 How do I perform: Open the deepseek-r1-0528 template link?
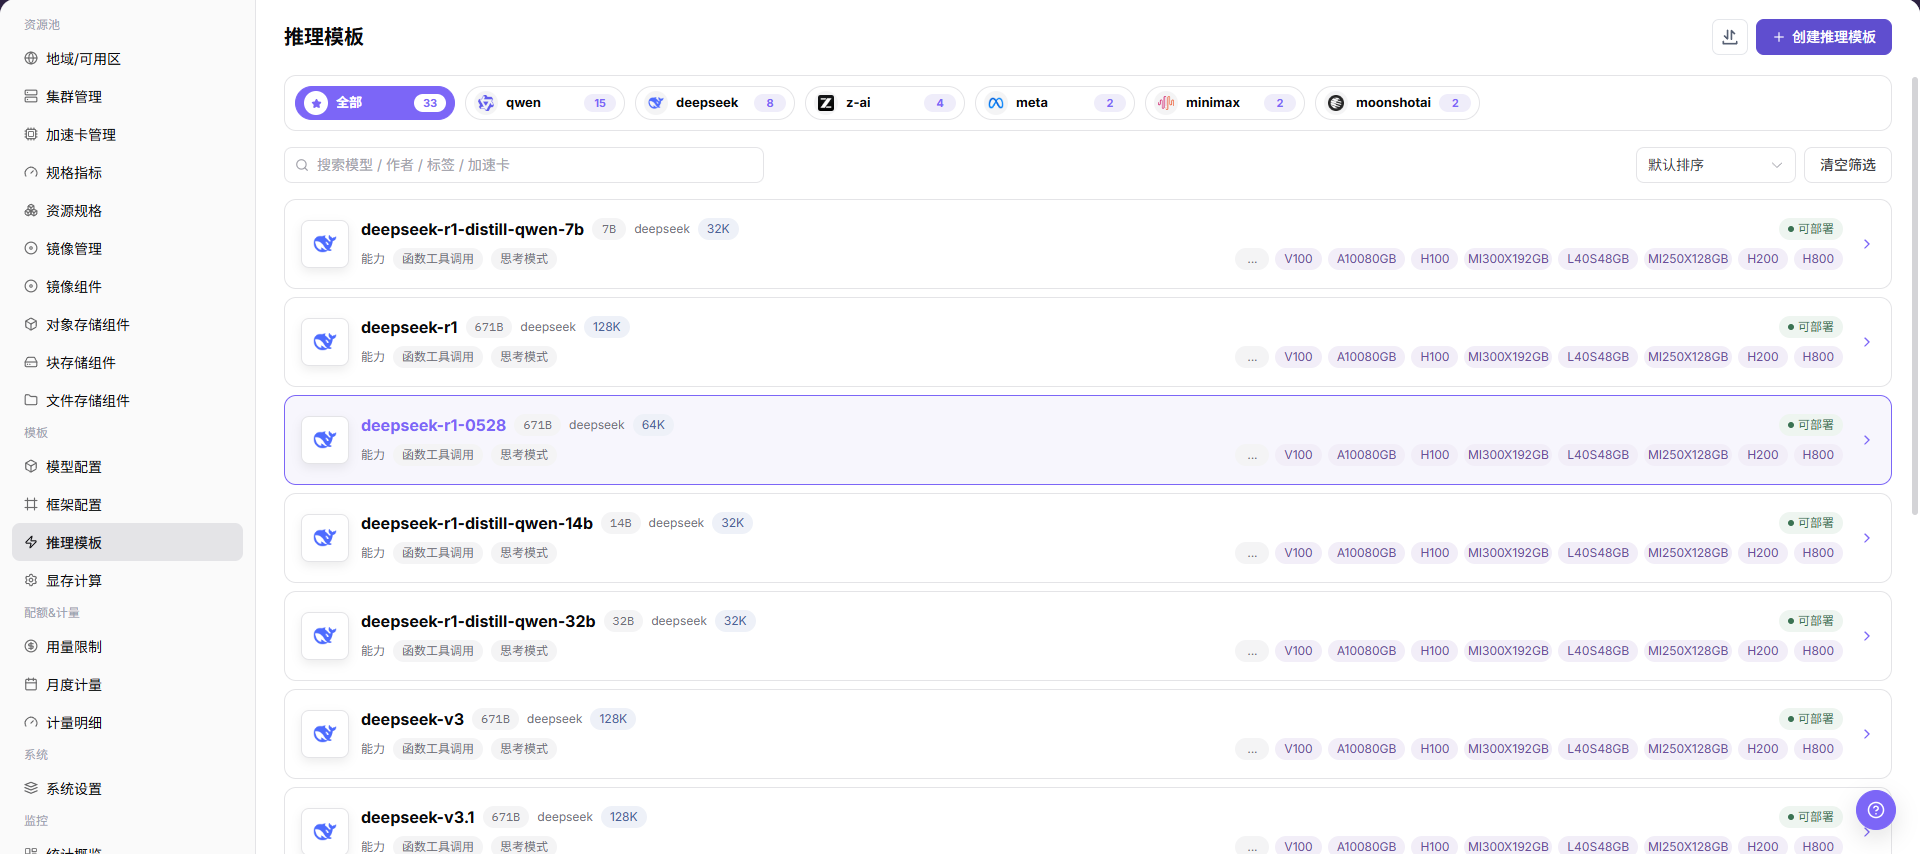coord(433,425)
